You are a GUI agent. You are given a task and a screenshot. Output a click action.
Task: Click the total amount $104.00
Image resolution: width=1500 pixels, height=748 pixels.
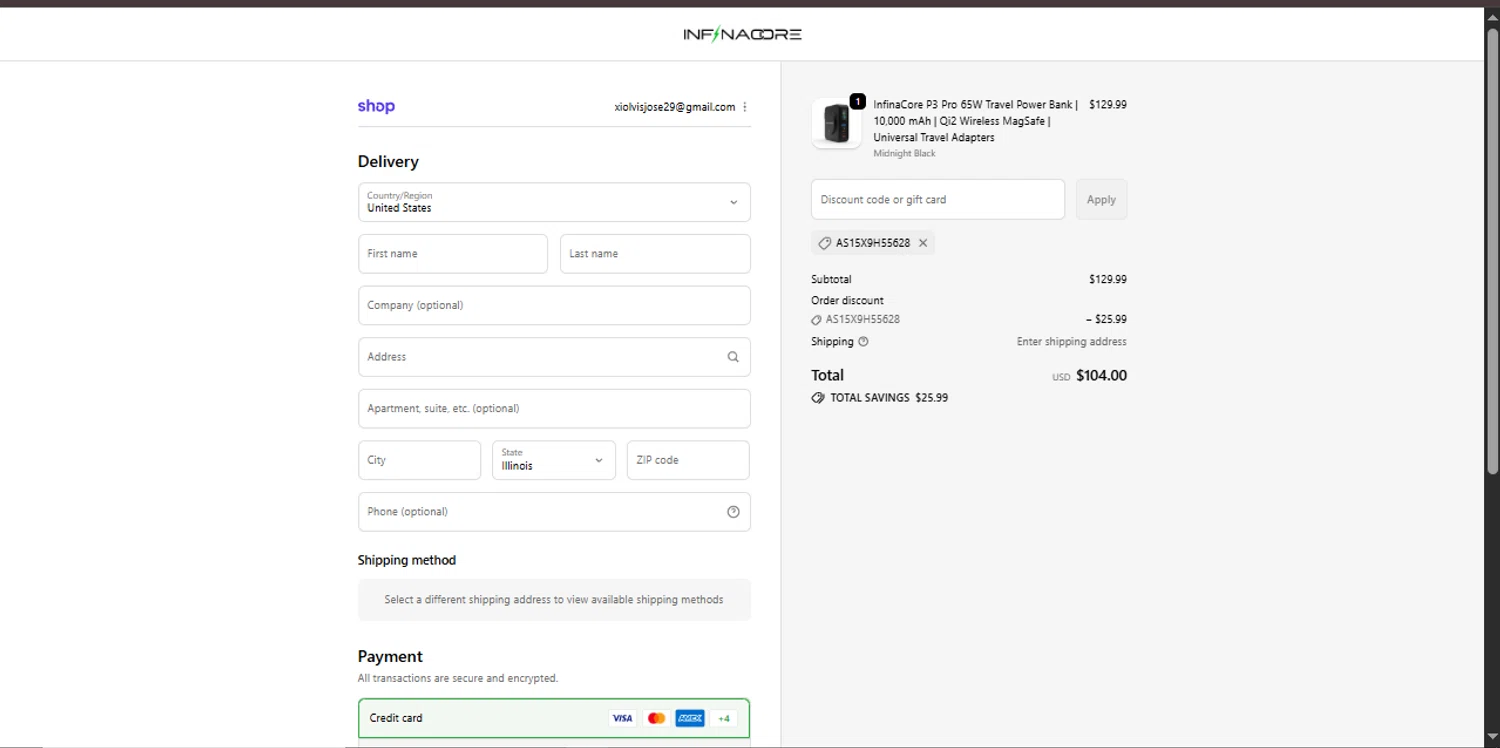pyautogui.click(x=1101, y=376)
